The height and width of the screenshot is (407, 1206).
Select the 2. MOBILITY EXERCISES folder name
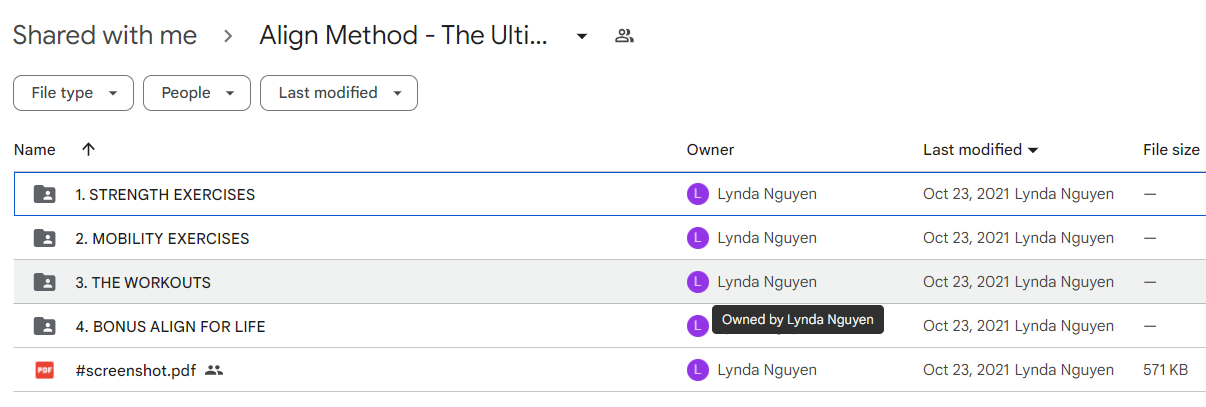(162, 239)
